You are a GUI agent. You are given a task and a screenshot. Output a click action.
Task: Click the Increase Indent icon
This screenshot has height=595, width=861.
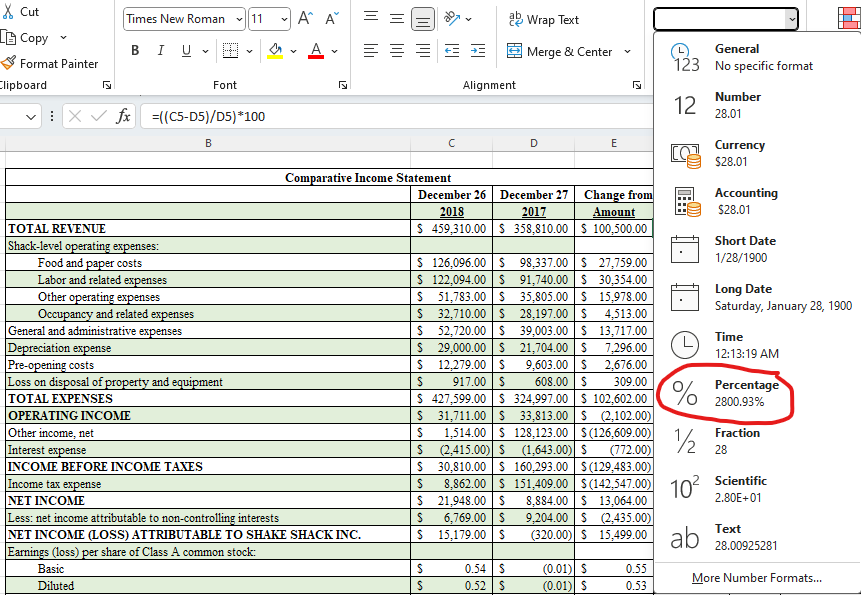point(477,51)
